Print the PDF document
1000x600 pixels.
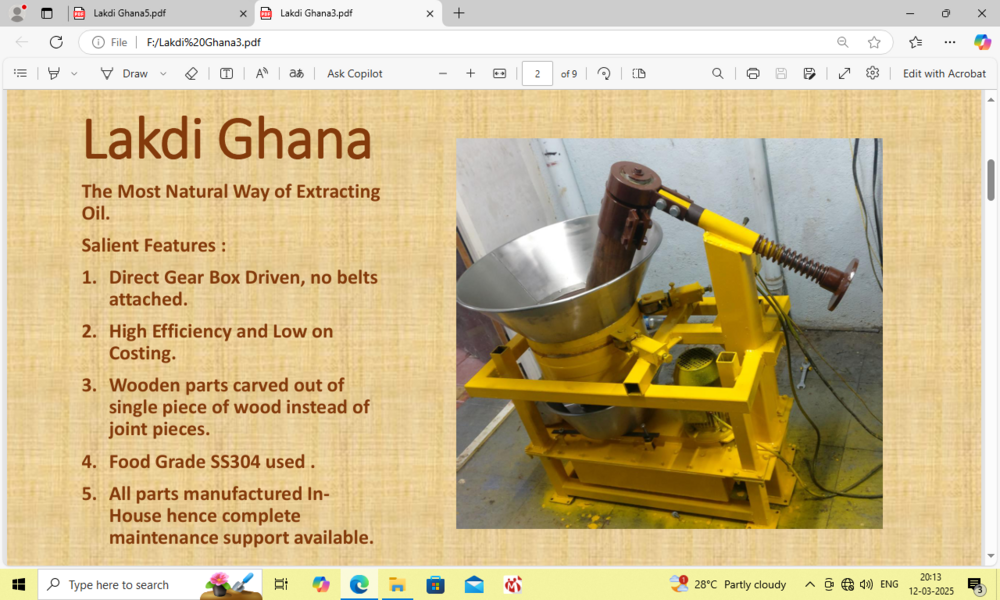tap(753, 73)
